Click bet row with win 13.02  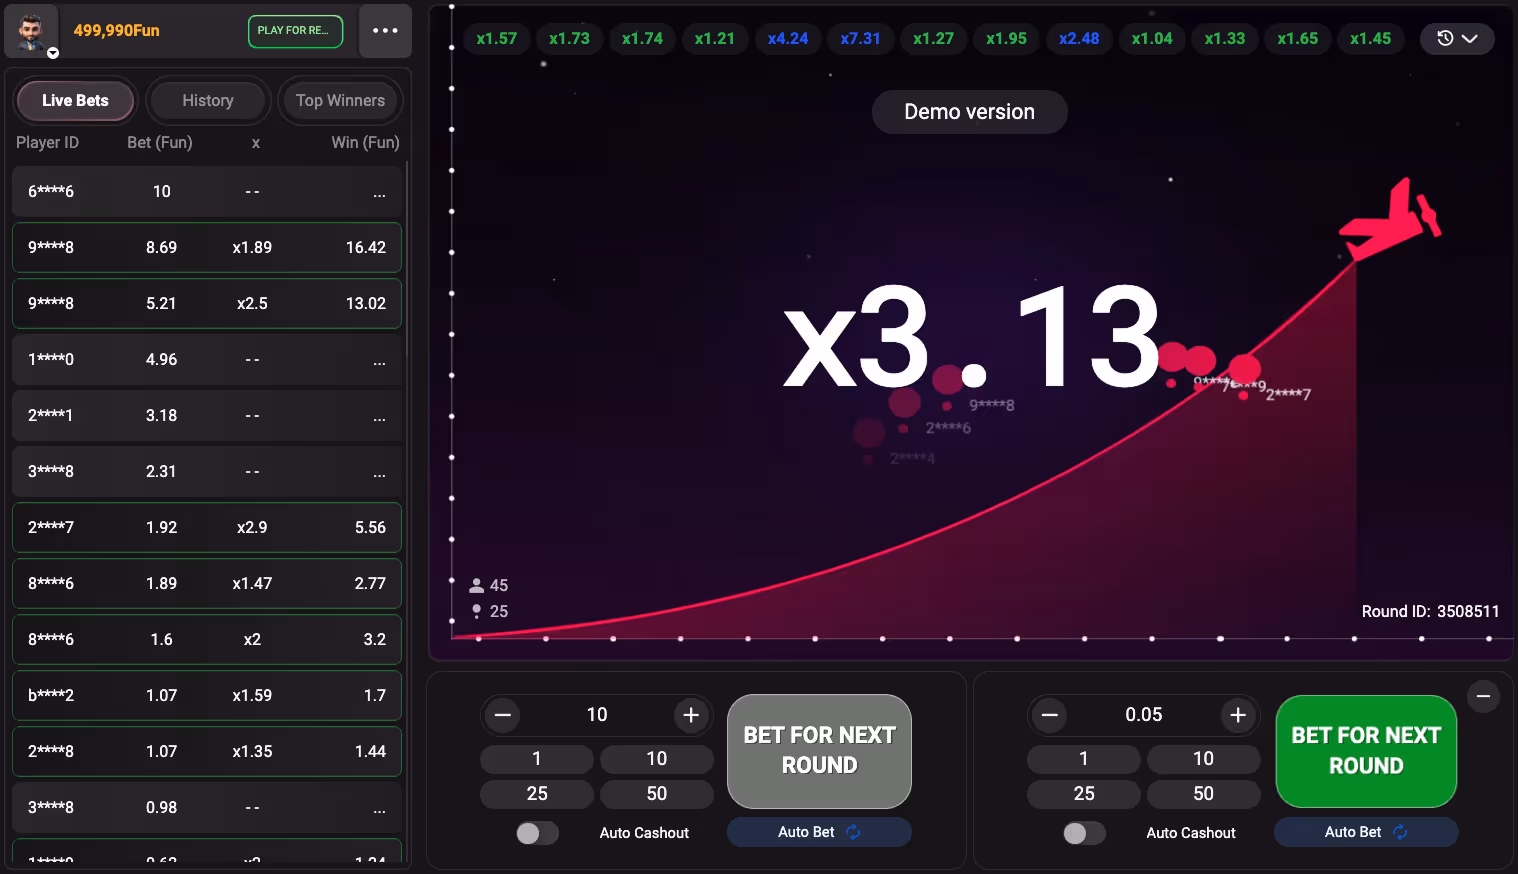point(207,304)
